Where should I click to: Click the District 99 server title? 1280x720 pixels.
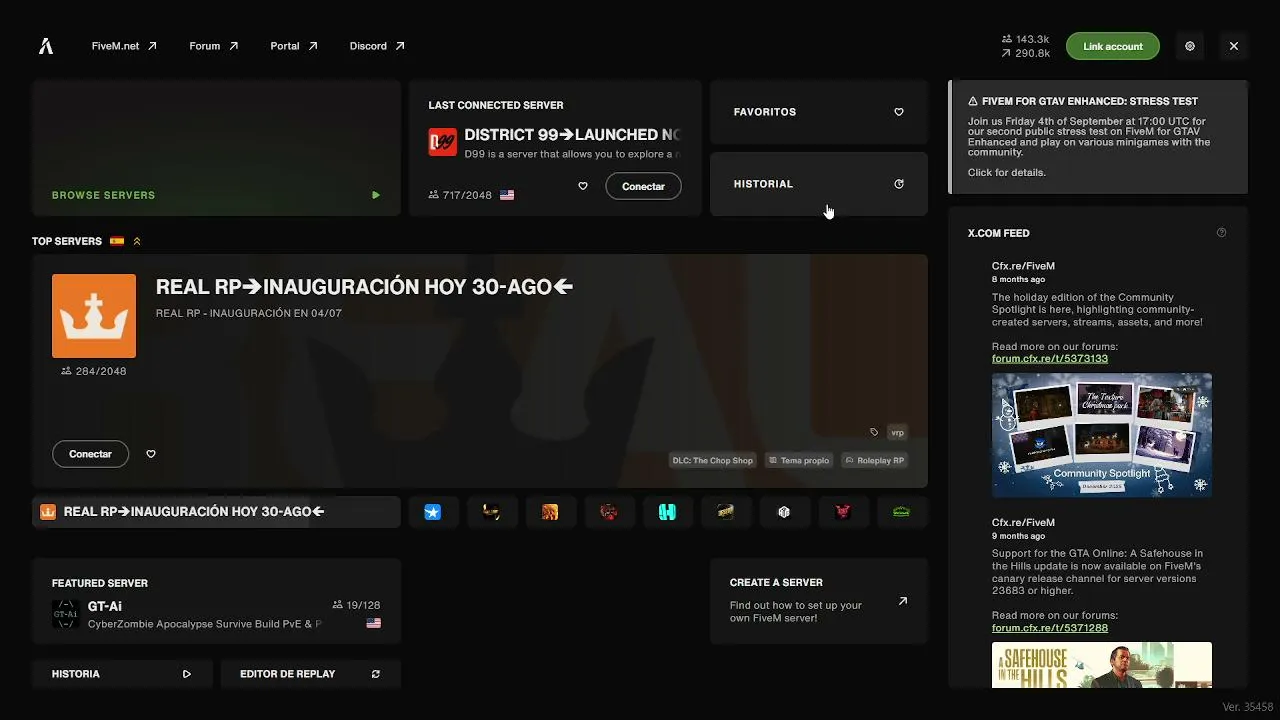[x=572, y=135]
